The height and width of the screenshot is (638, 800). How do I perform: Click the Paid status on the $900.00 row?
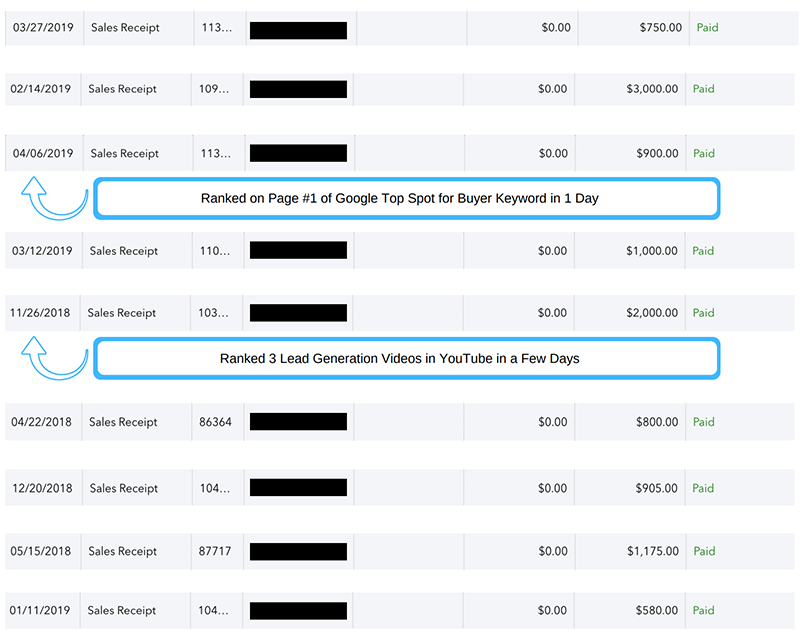tap(704, 154)
